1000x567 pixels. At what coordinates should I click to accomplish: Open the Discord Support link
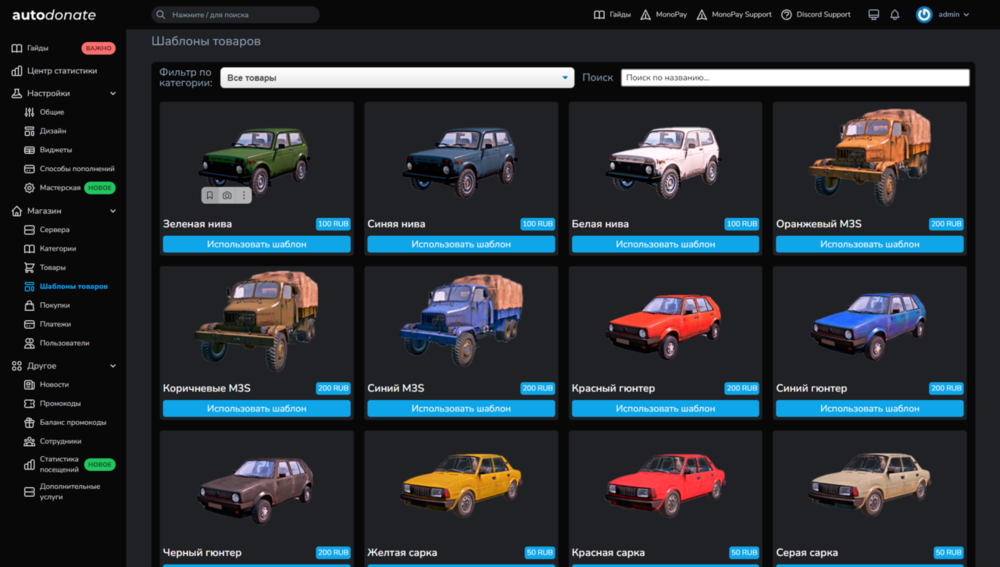[816, 15]
